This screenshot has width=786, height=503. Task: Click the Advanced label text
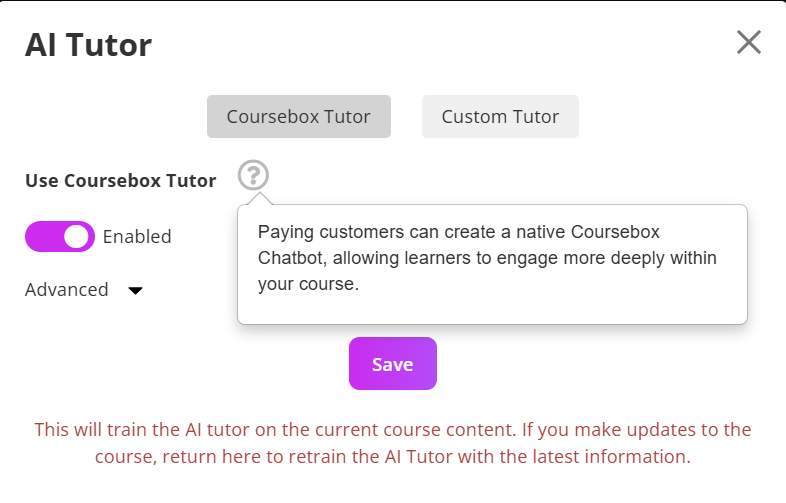coord(67,290)
